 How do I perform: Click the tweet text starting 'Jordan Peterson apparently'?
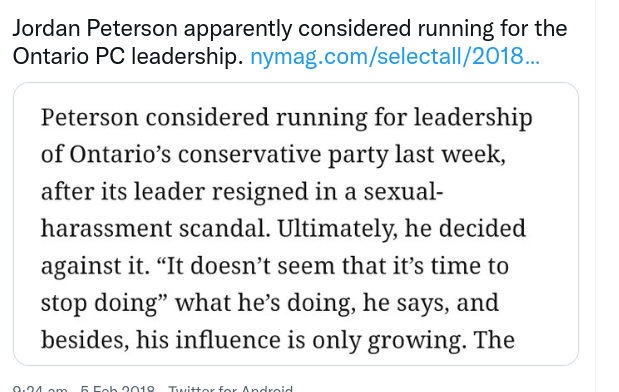point(290,43)
